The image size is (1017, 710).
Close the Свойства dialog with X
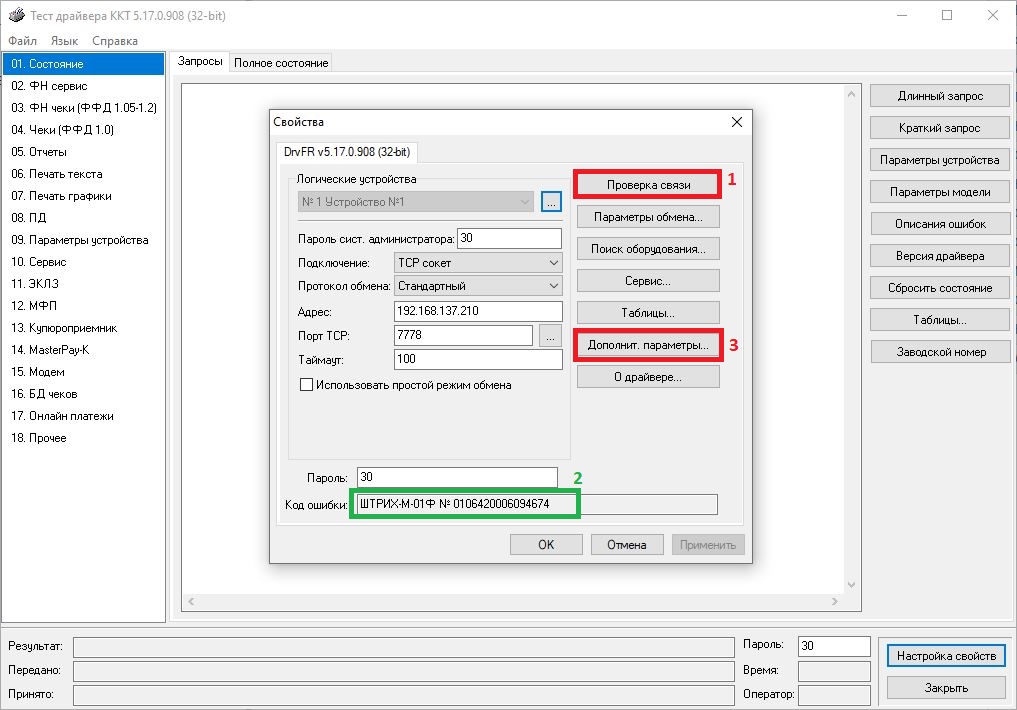pos(737,122)
